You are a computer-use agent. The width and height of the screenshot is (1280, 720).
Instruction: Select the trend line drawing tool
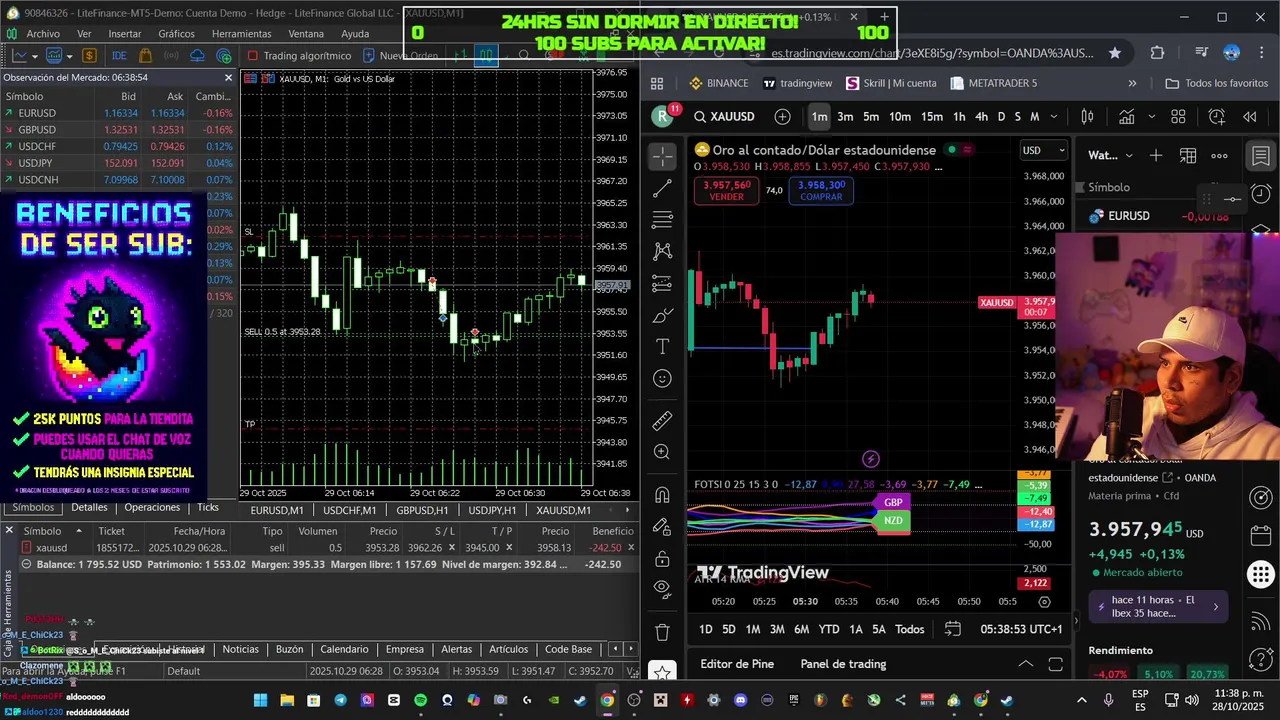click(x=662, y=188)
